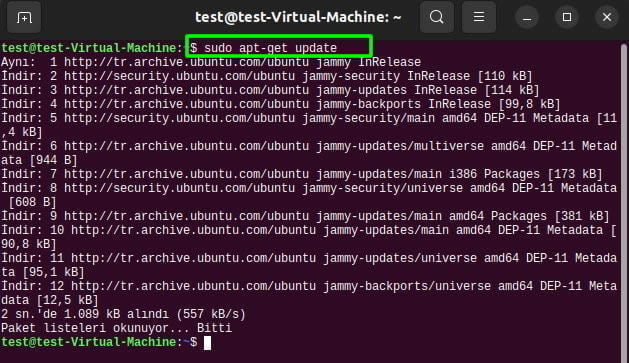Image resolution: width=629 pixels, height=363 pixels.
Task: Place cursor at the bottom empty prompt
Action: coord(207,343)
